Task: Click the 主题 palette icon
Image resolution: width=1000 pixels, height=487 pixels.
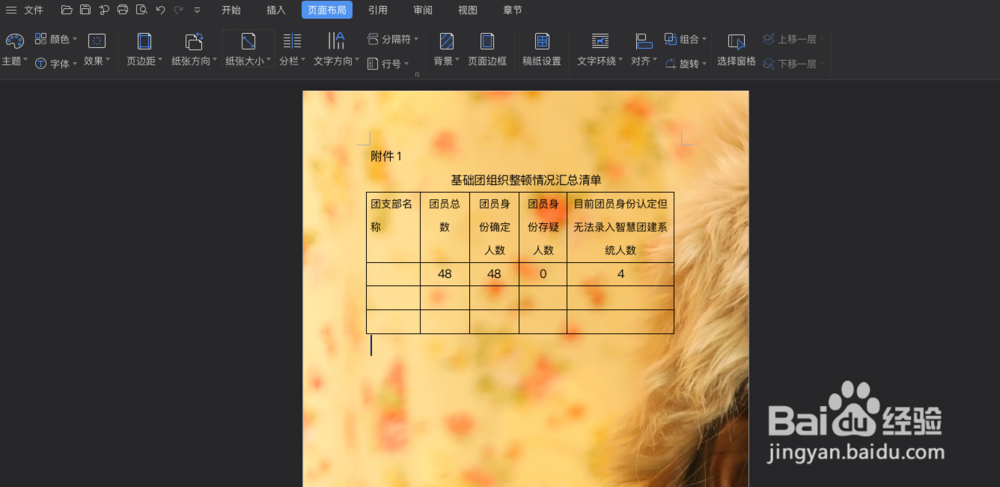Action: [x=14, y=41]
